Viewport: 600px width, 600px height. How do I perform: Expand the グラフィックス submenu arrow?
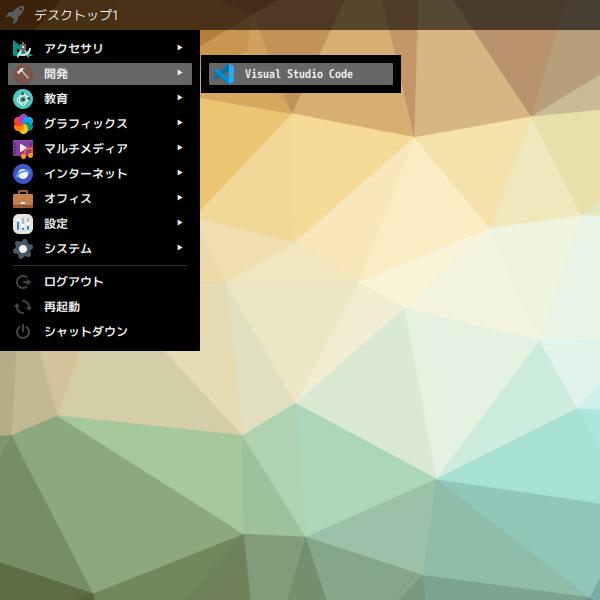179,122
